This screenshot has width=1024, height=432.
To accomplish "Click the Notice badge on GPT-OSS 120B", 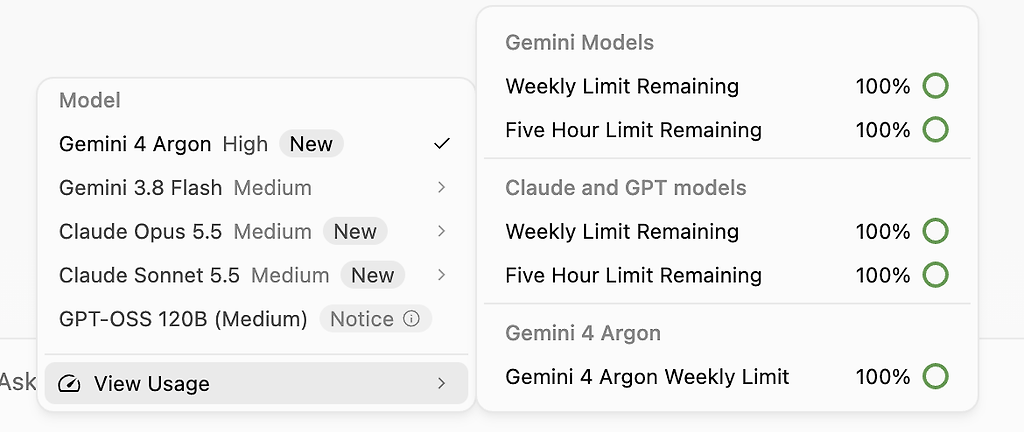I will coord(376,318).
